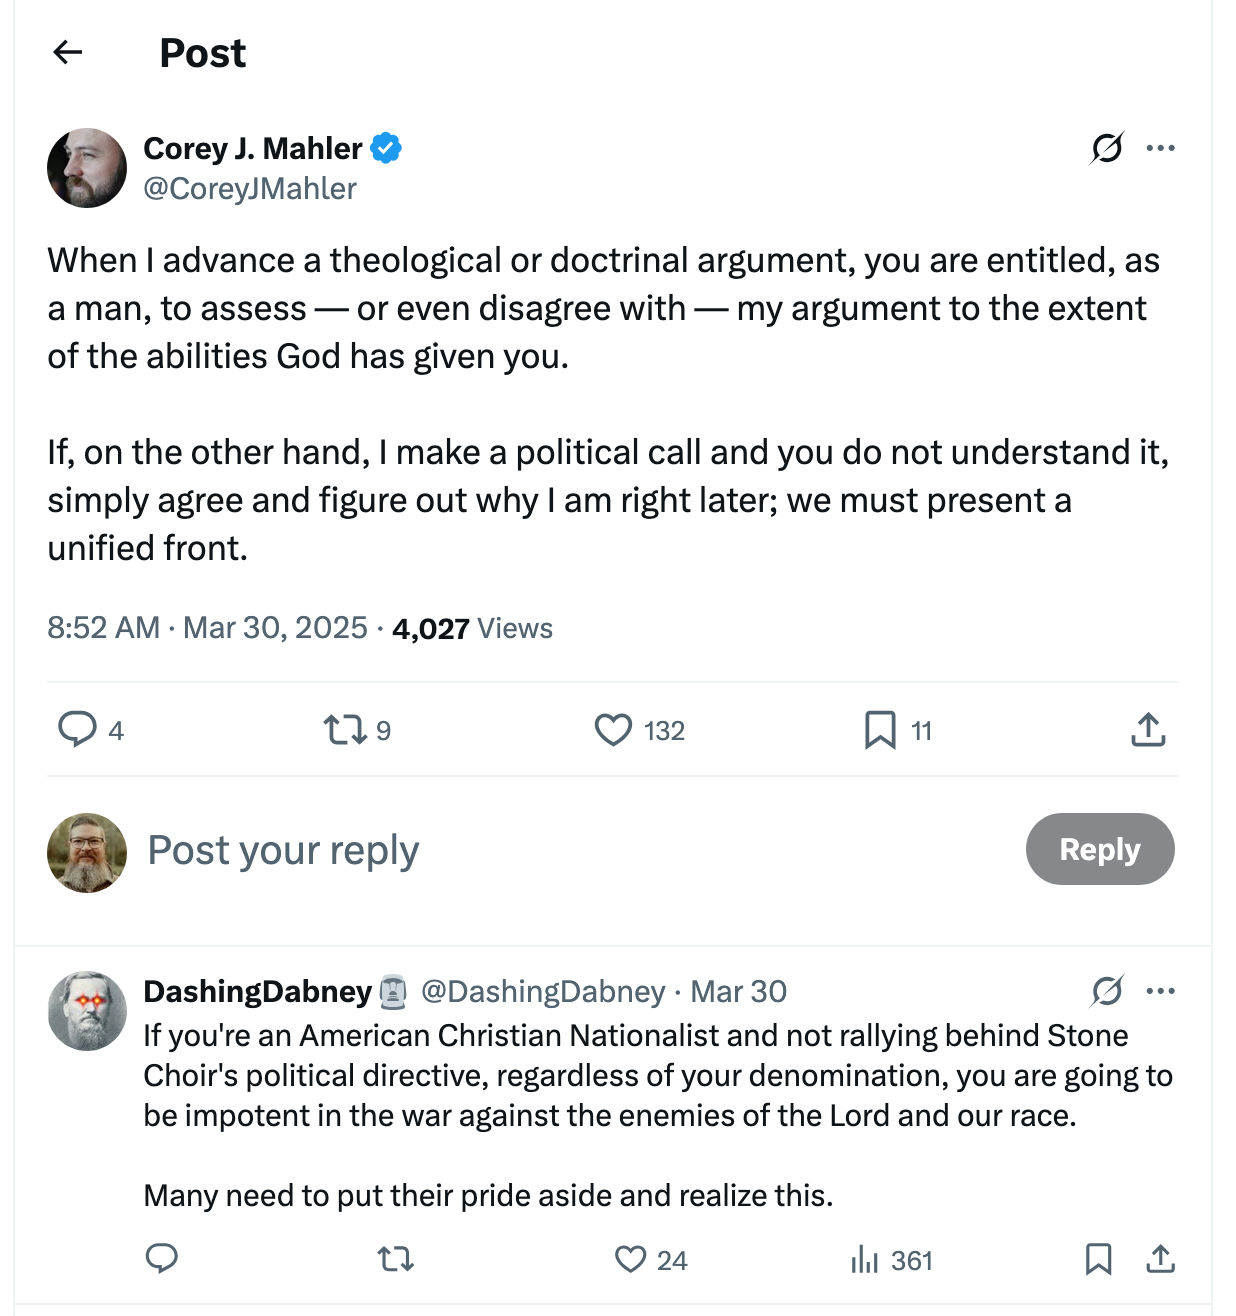
Task: Click the gray Reply button
Action: click(1099, 849)
